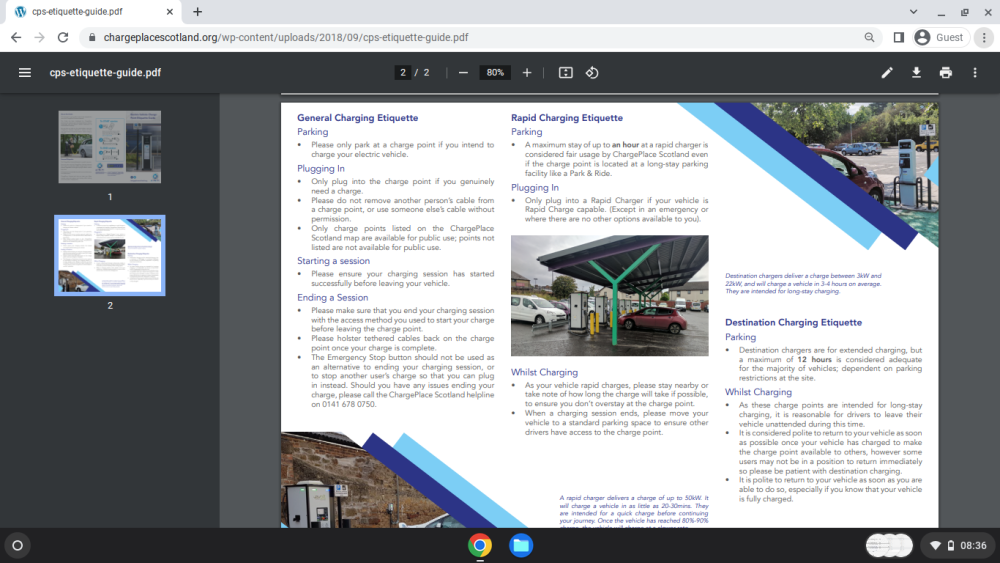Click the Rapid Charging Etiquette heading

point(566,118)
